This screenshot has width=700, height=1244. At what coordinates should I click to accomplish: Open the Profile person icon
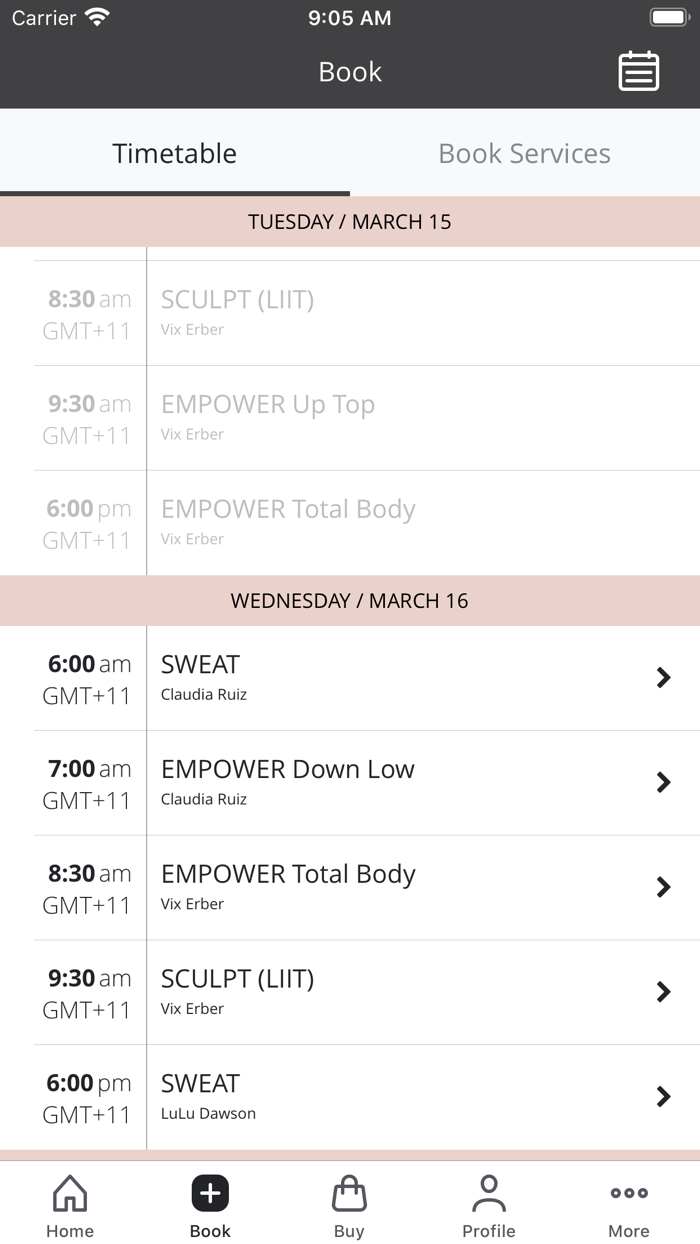(489, 1193)
